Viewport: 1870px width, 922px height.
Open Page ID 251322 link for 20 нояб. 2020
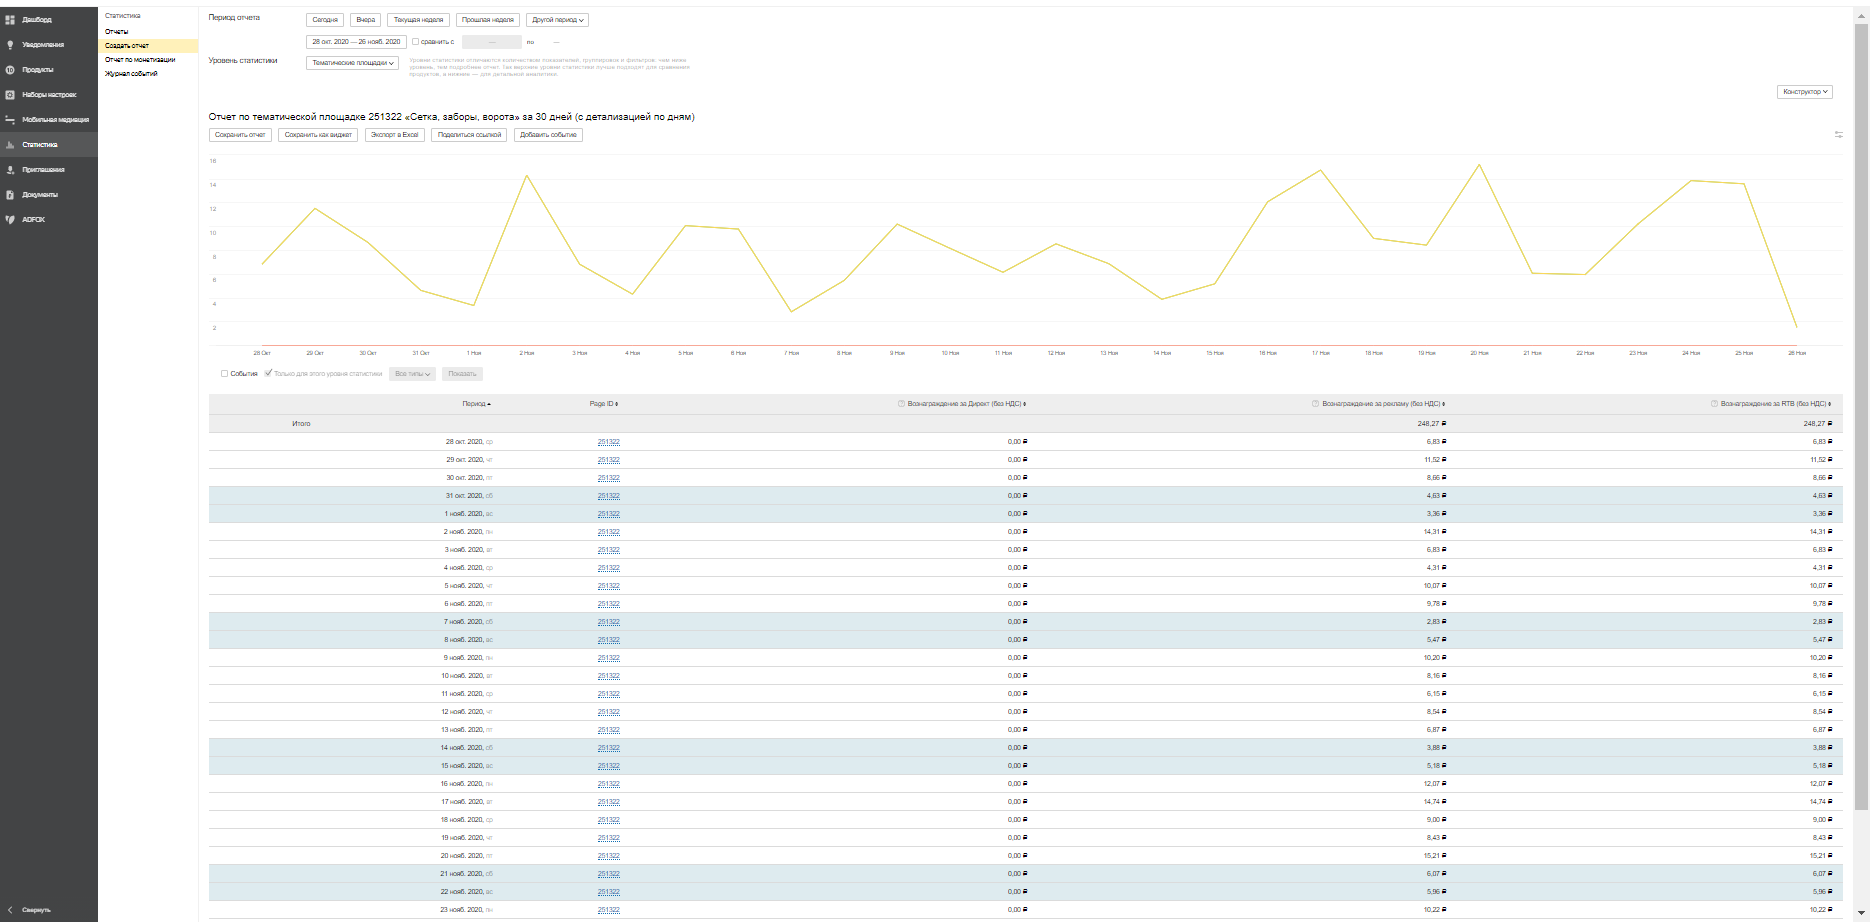point(608,856)
